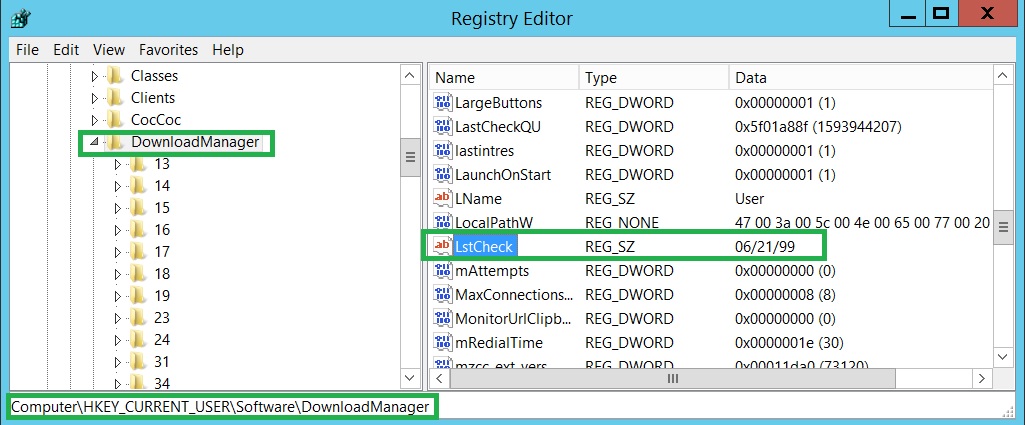Click folder icon for key 15
1025x425 pixels.
(x=138, y=208)
